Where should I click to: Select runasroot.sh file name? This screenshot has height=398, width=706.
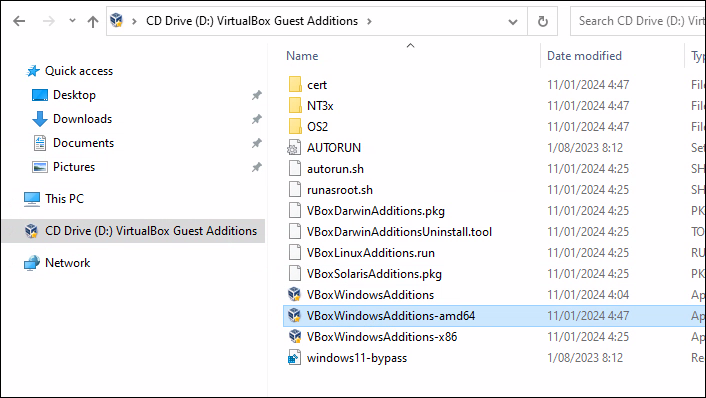click(x=340, y=190)
